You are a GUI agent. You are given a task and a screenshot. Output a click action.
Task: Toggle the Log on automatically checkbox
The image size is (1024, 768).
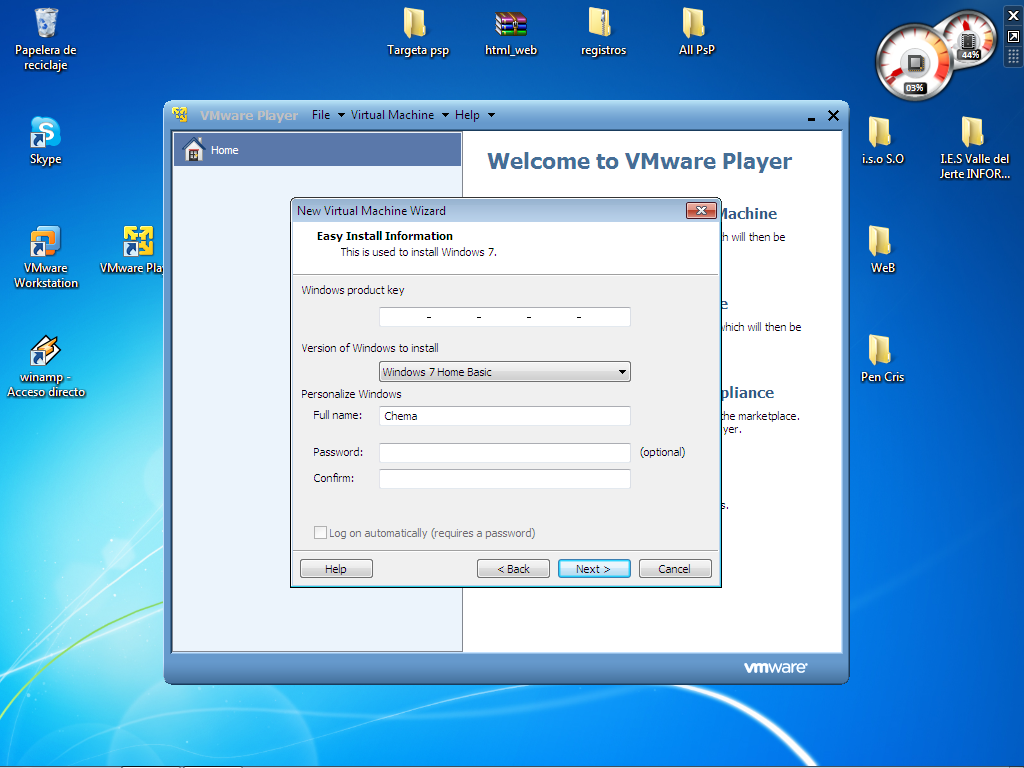[321, 533]
